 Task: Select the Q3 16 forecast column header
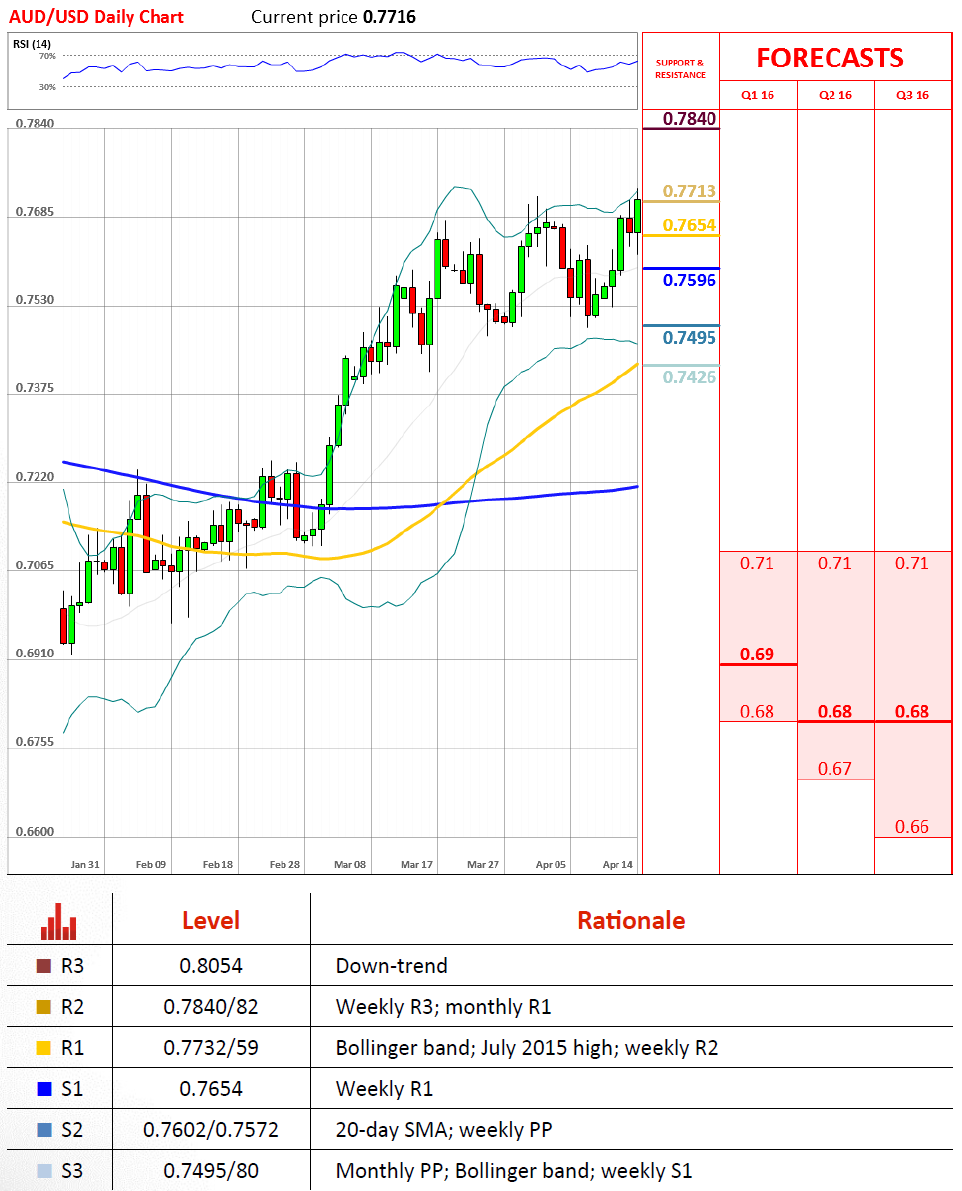[x=912, y=95]
